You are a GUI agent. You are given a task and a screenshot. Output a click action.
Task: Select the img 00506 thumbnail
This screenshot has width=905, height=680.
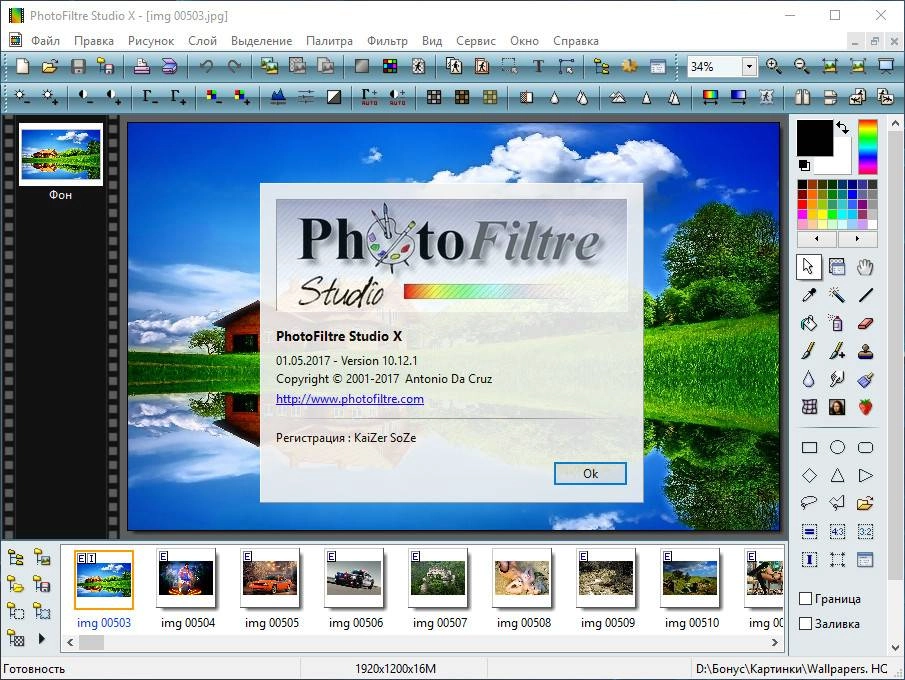(356, 579)
